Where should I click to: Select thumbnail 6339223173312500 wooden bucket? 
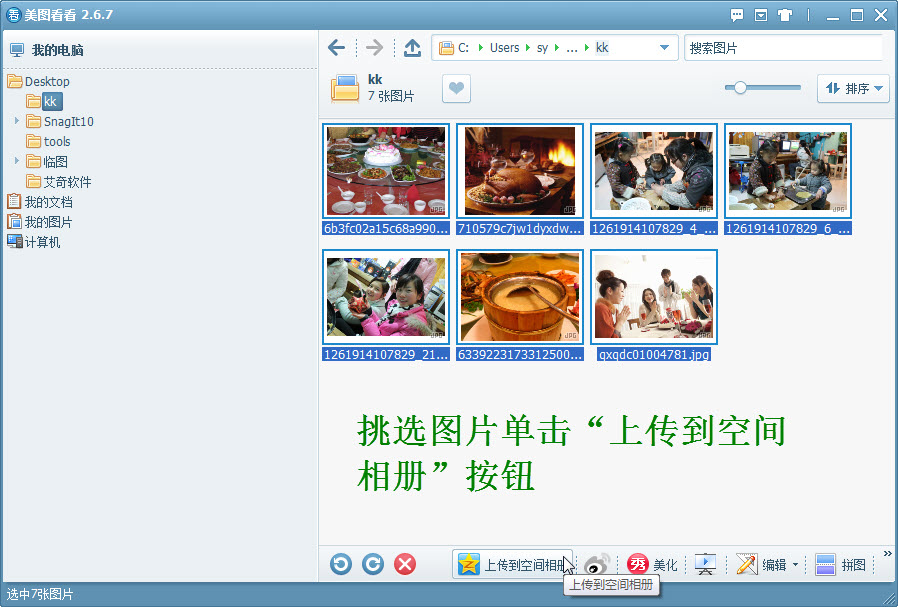click(x=520, y=297)
